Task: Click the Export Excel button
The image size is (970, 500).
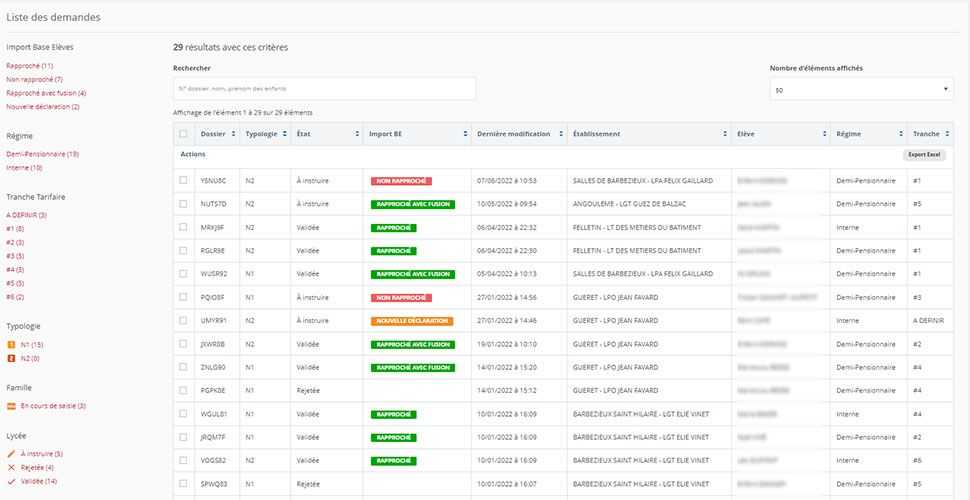Action: click(923, 155)
